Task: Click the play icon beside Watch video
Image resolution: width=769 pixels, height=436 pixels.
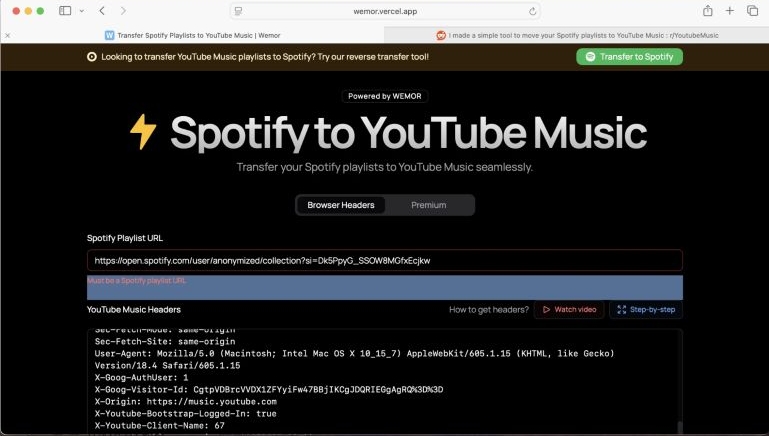Action: 546,309
